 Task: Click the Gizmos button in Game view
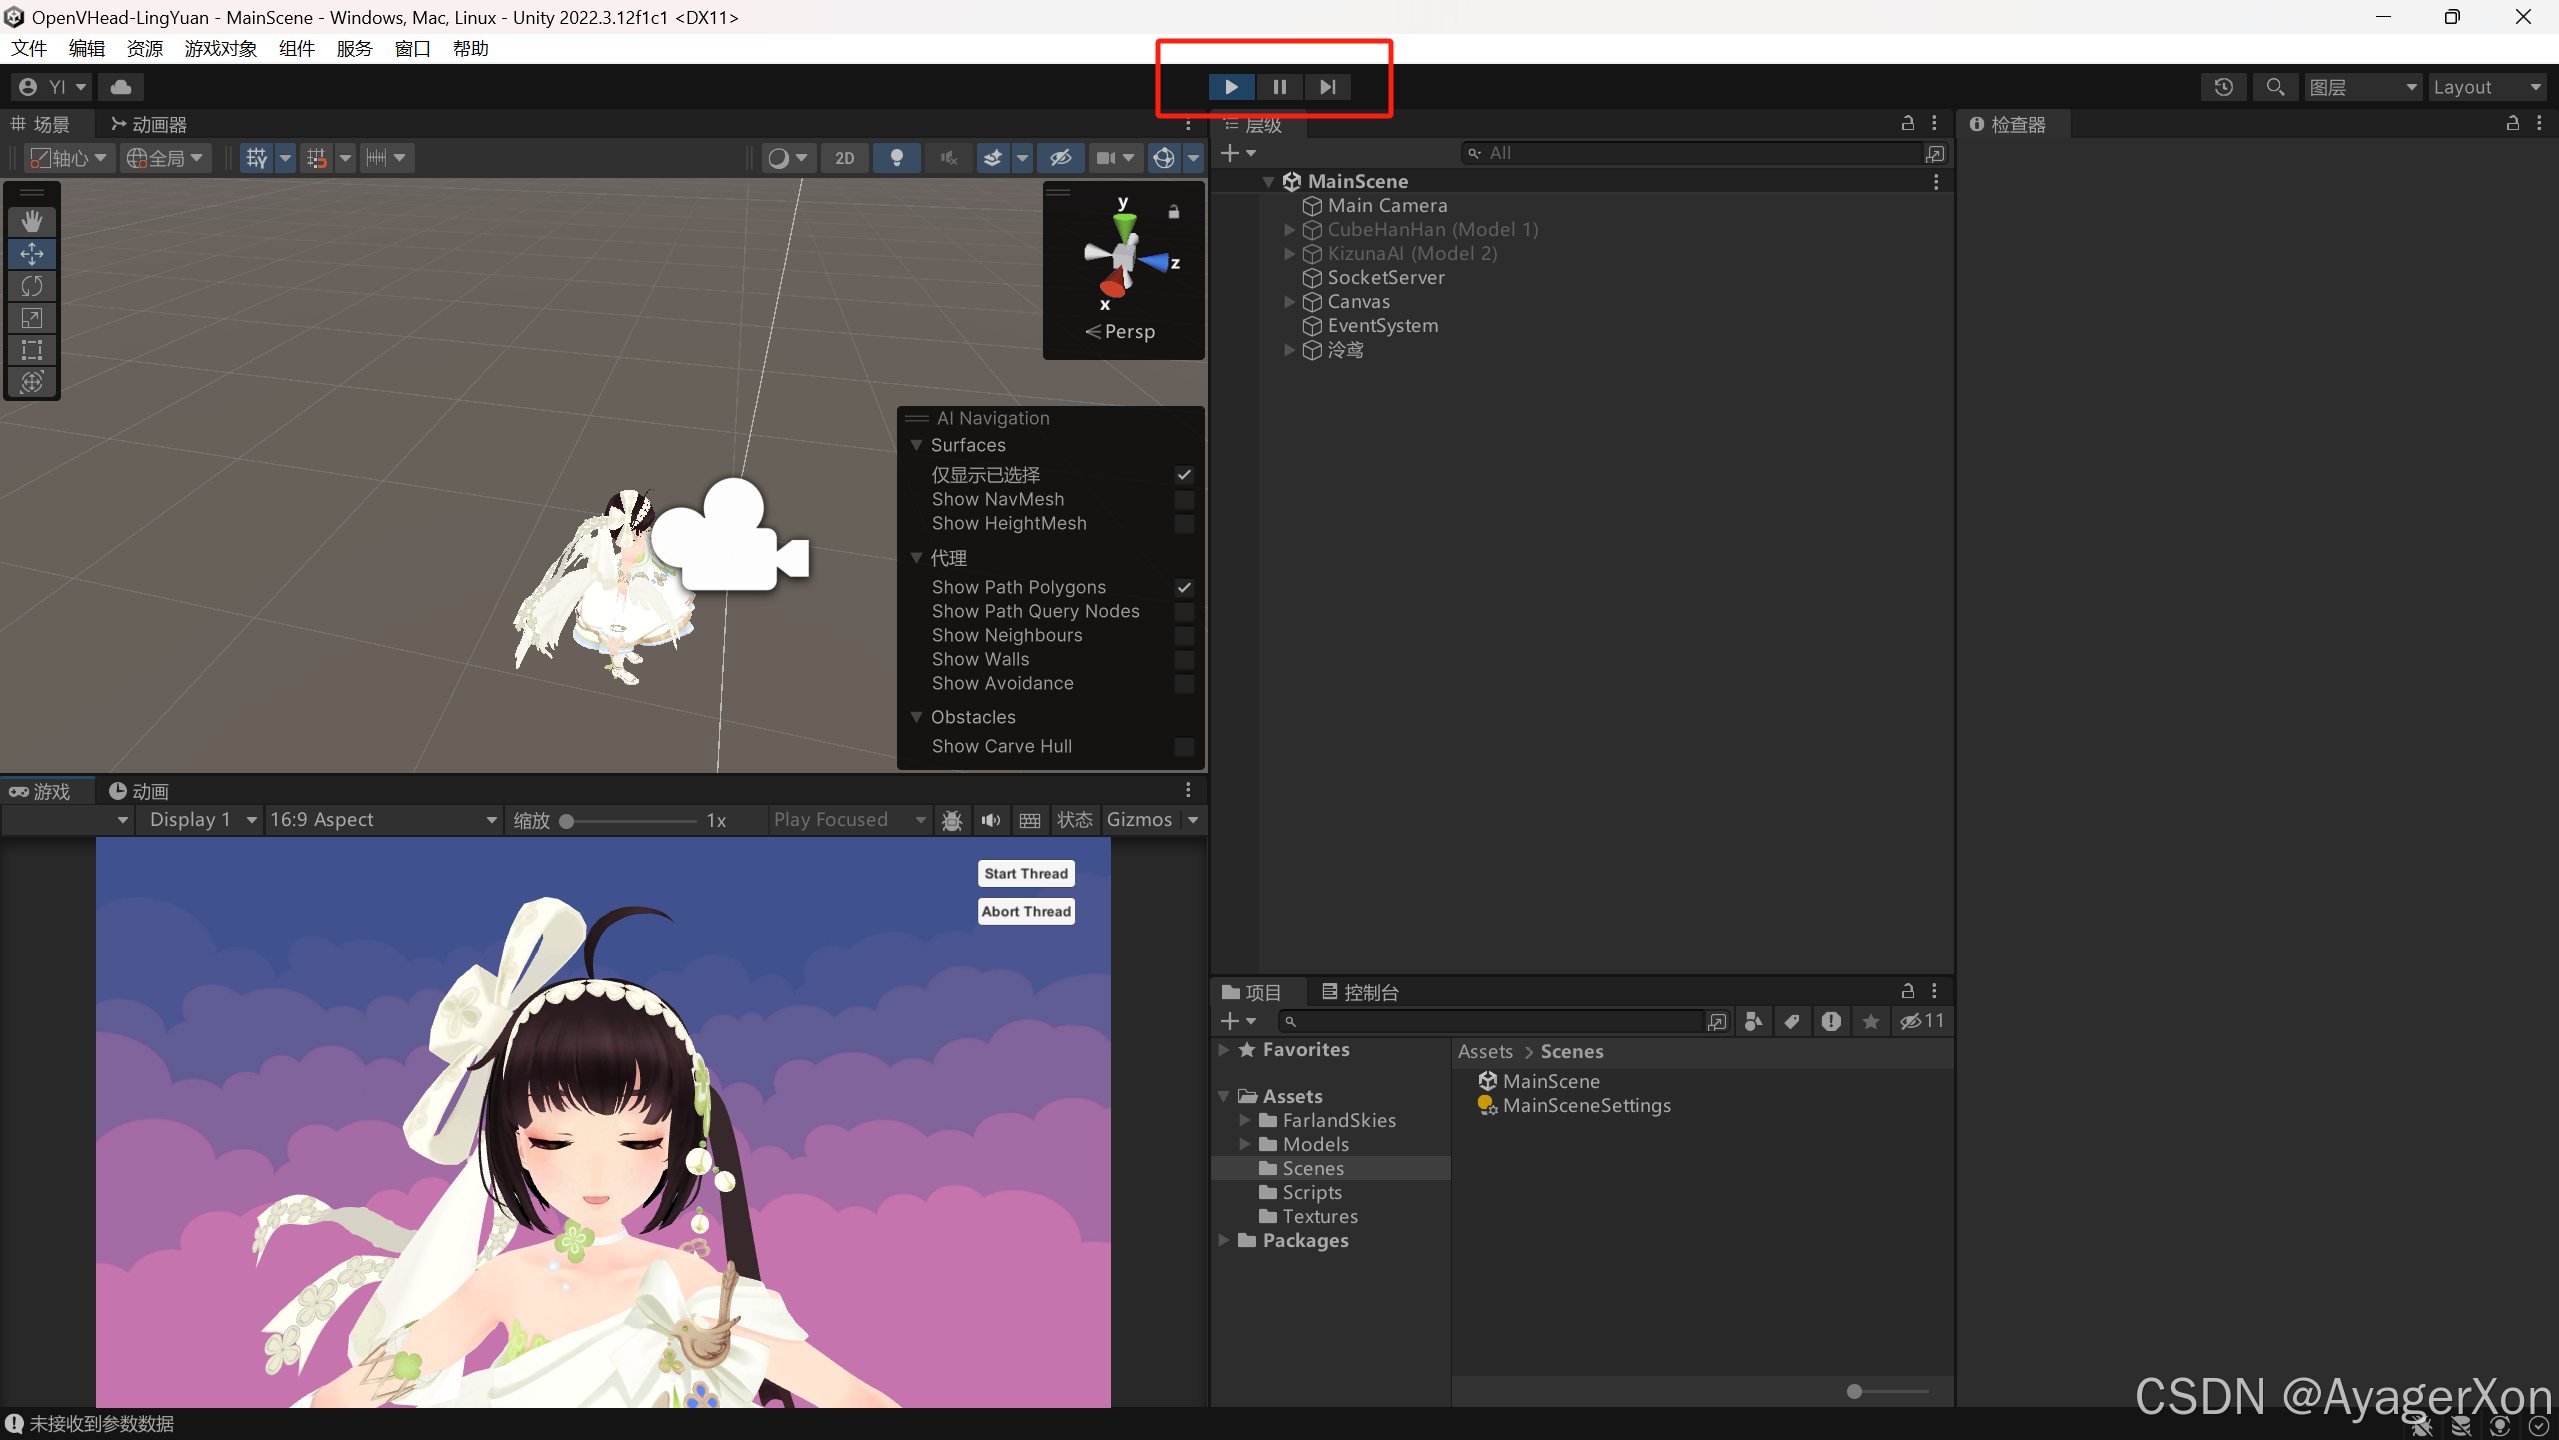click(x=1139, y=820)
